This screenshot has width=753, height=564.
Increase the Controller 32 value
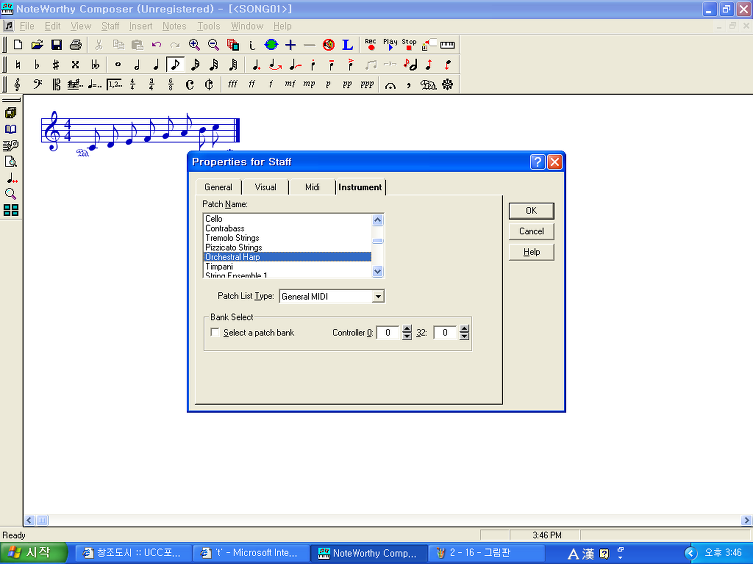464,329
